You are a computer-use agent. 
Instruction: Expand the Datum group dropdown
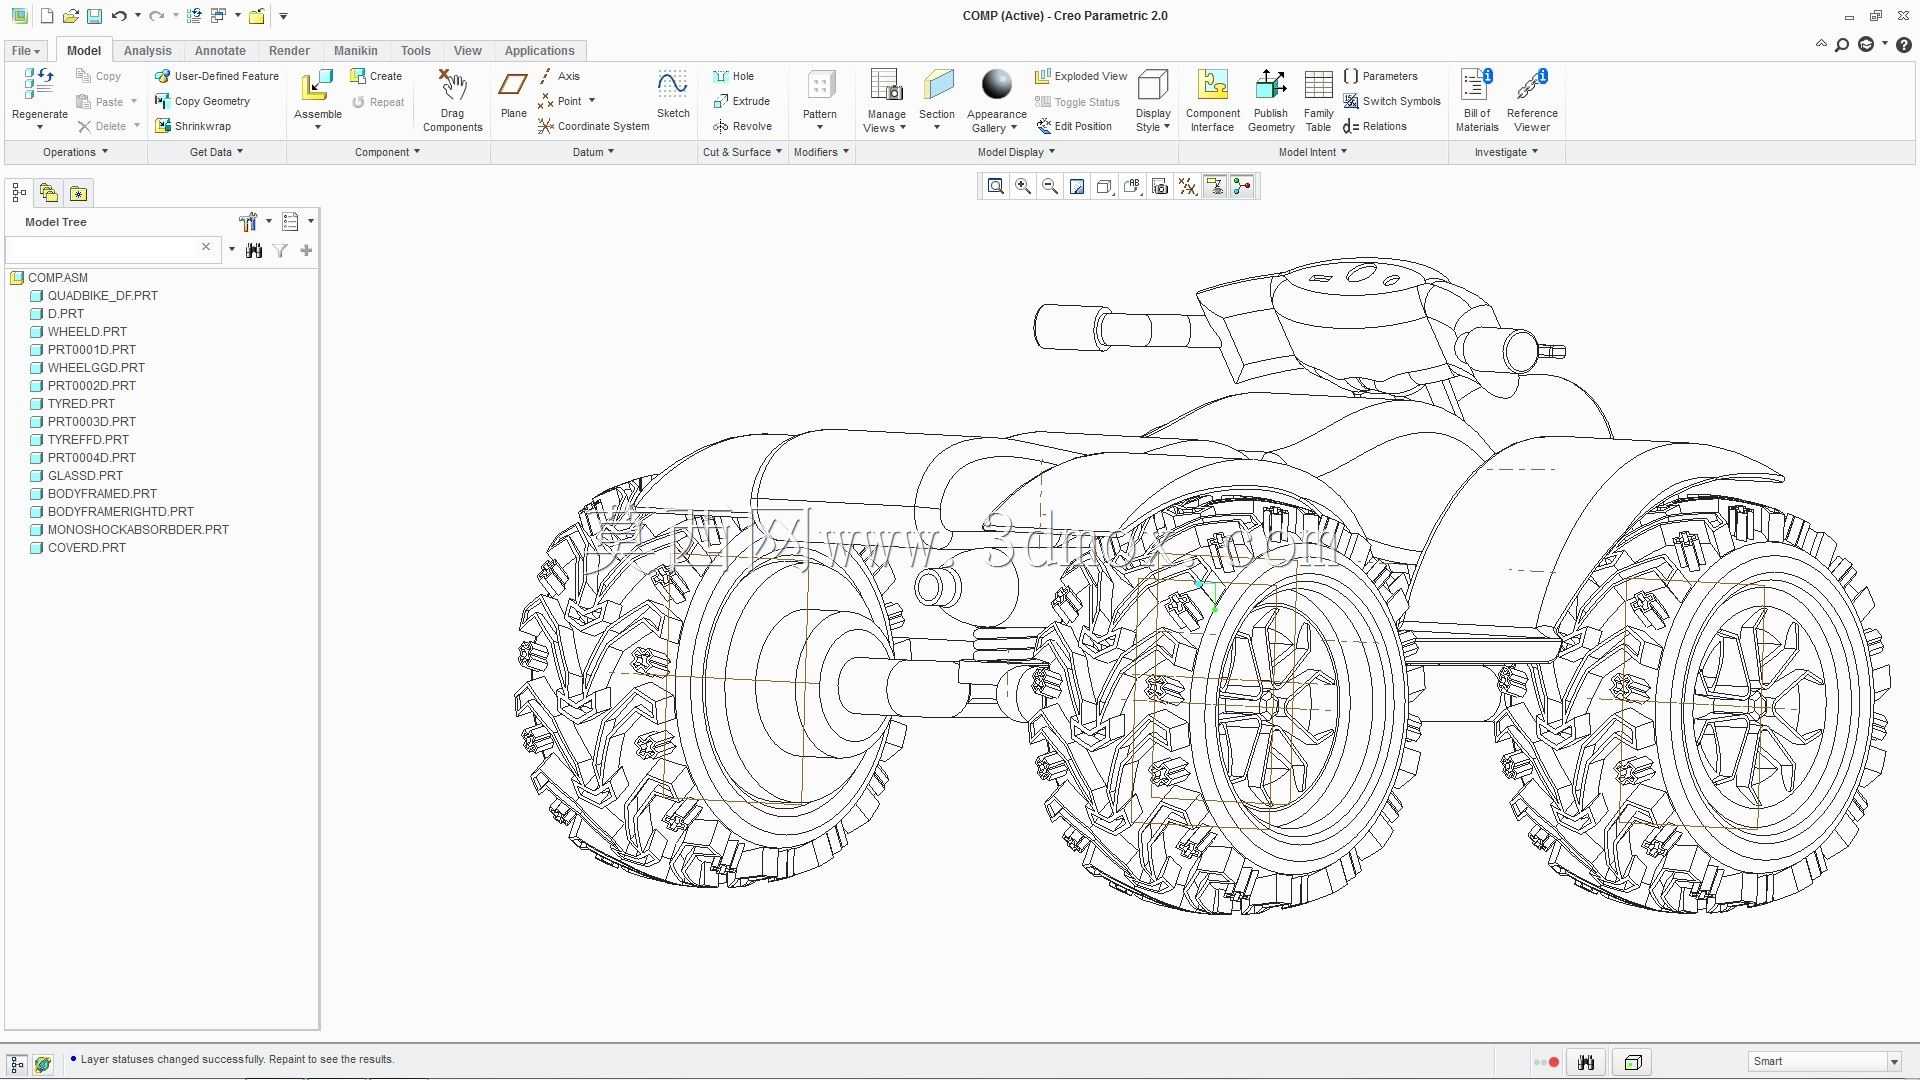[x=593, y=152]
